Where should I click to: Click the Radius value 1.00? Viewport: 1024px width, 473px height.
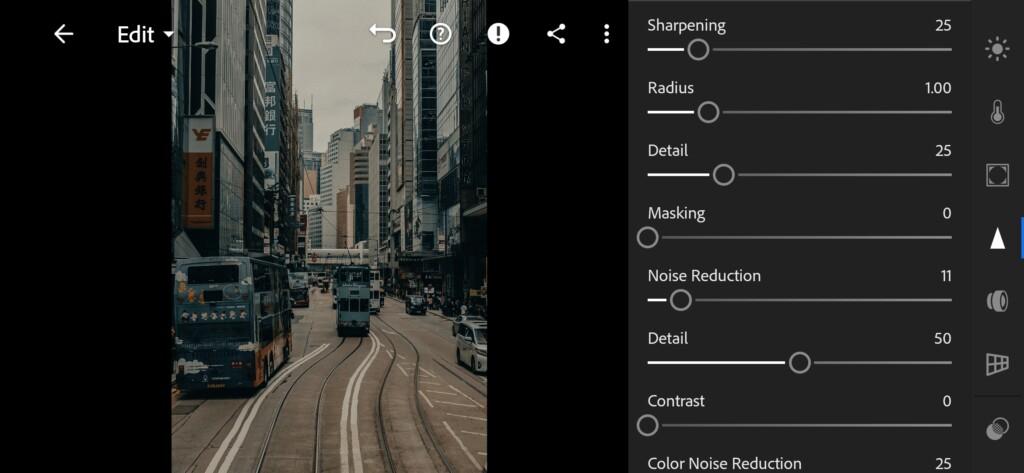click(x=938, y=88)
